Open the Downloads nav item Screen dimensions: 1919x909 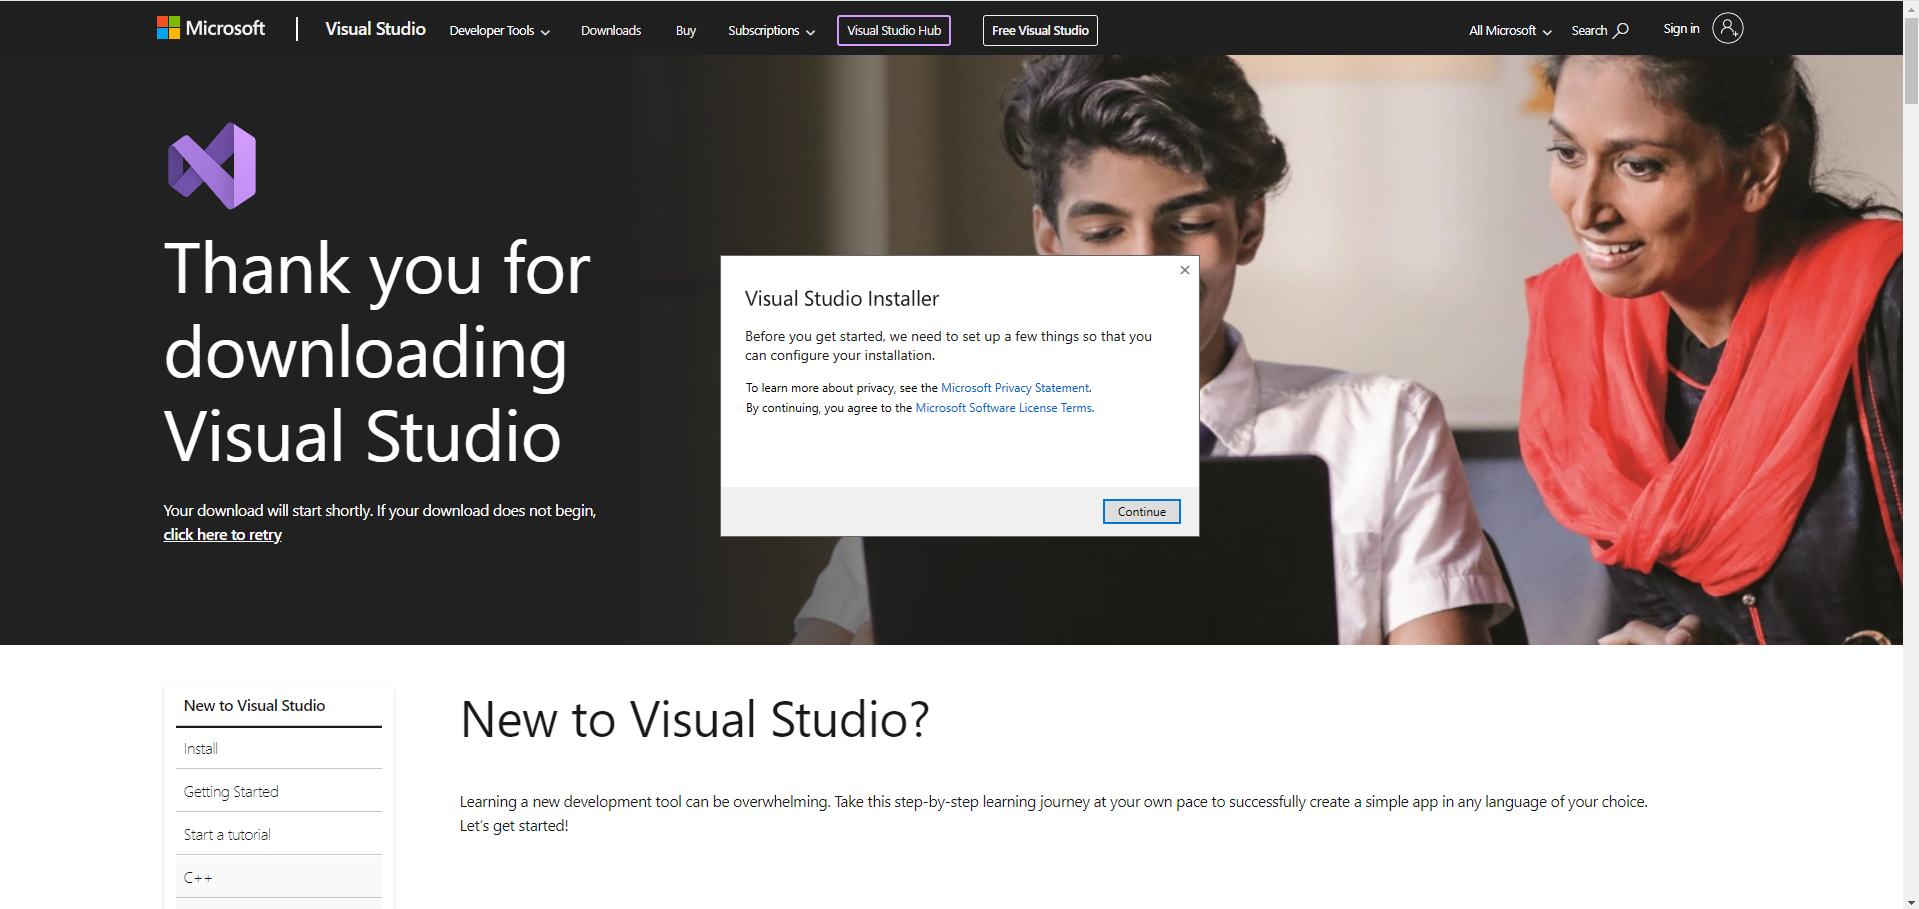(611, 31)
